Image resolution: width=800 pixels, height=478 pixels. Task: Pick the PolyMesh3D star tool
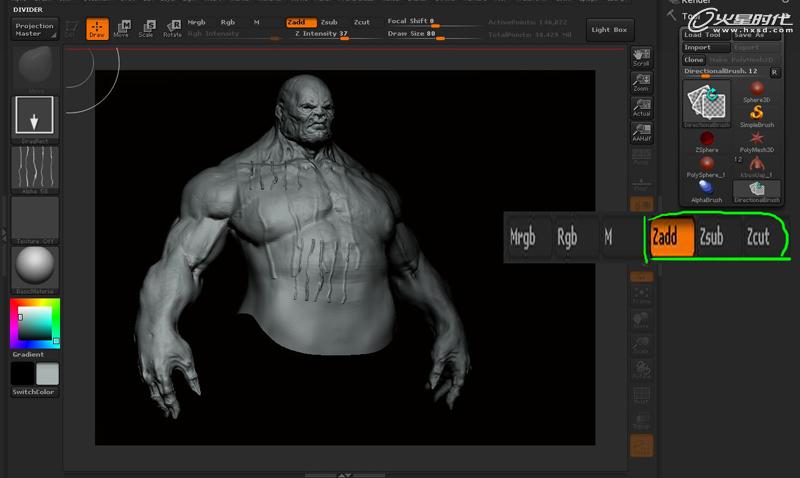757,139
